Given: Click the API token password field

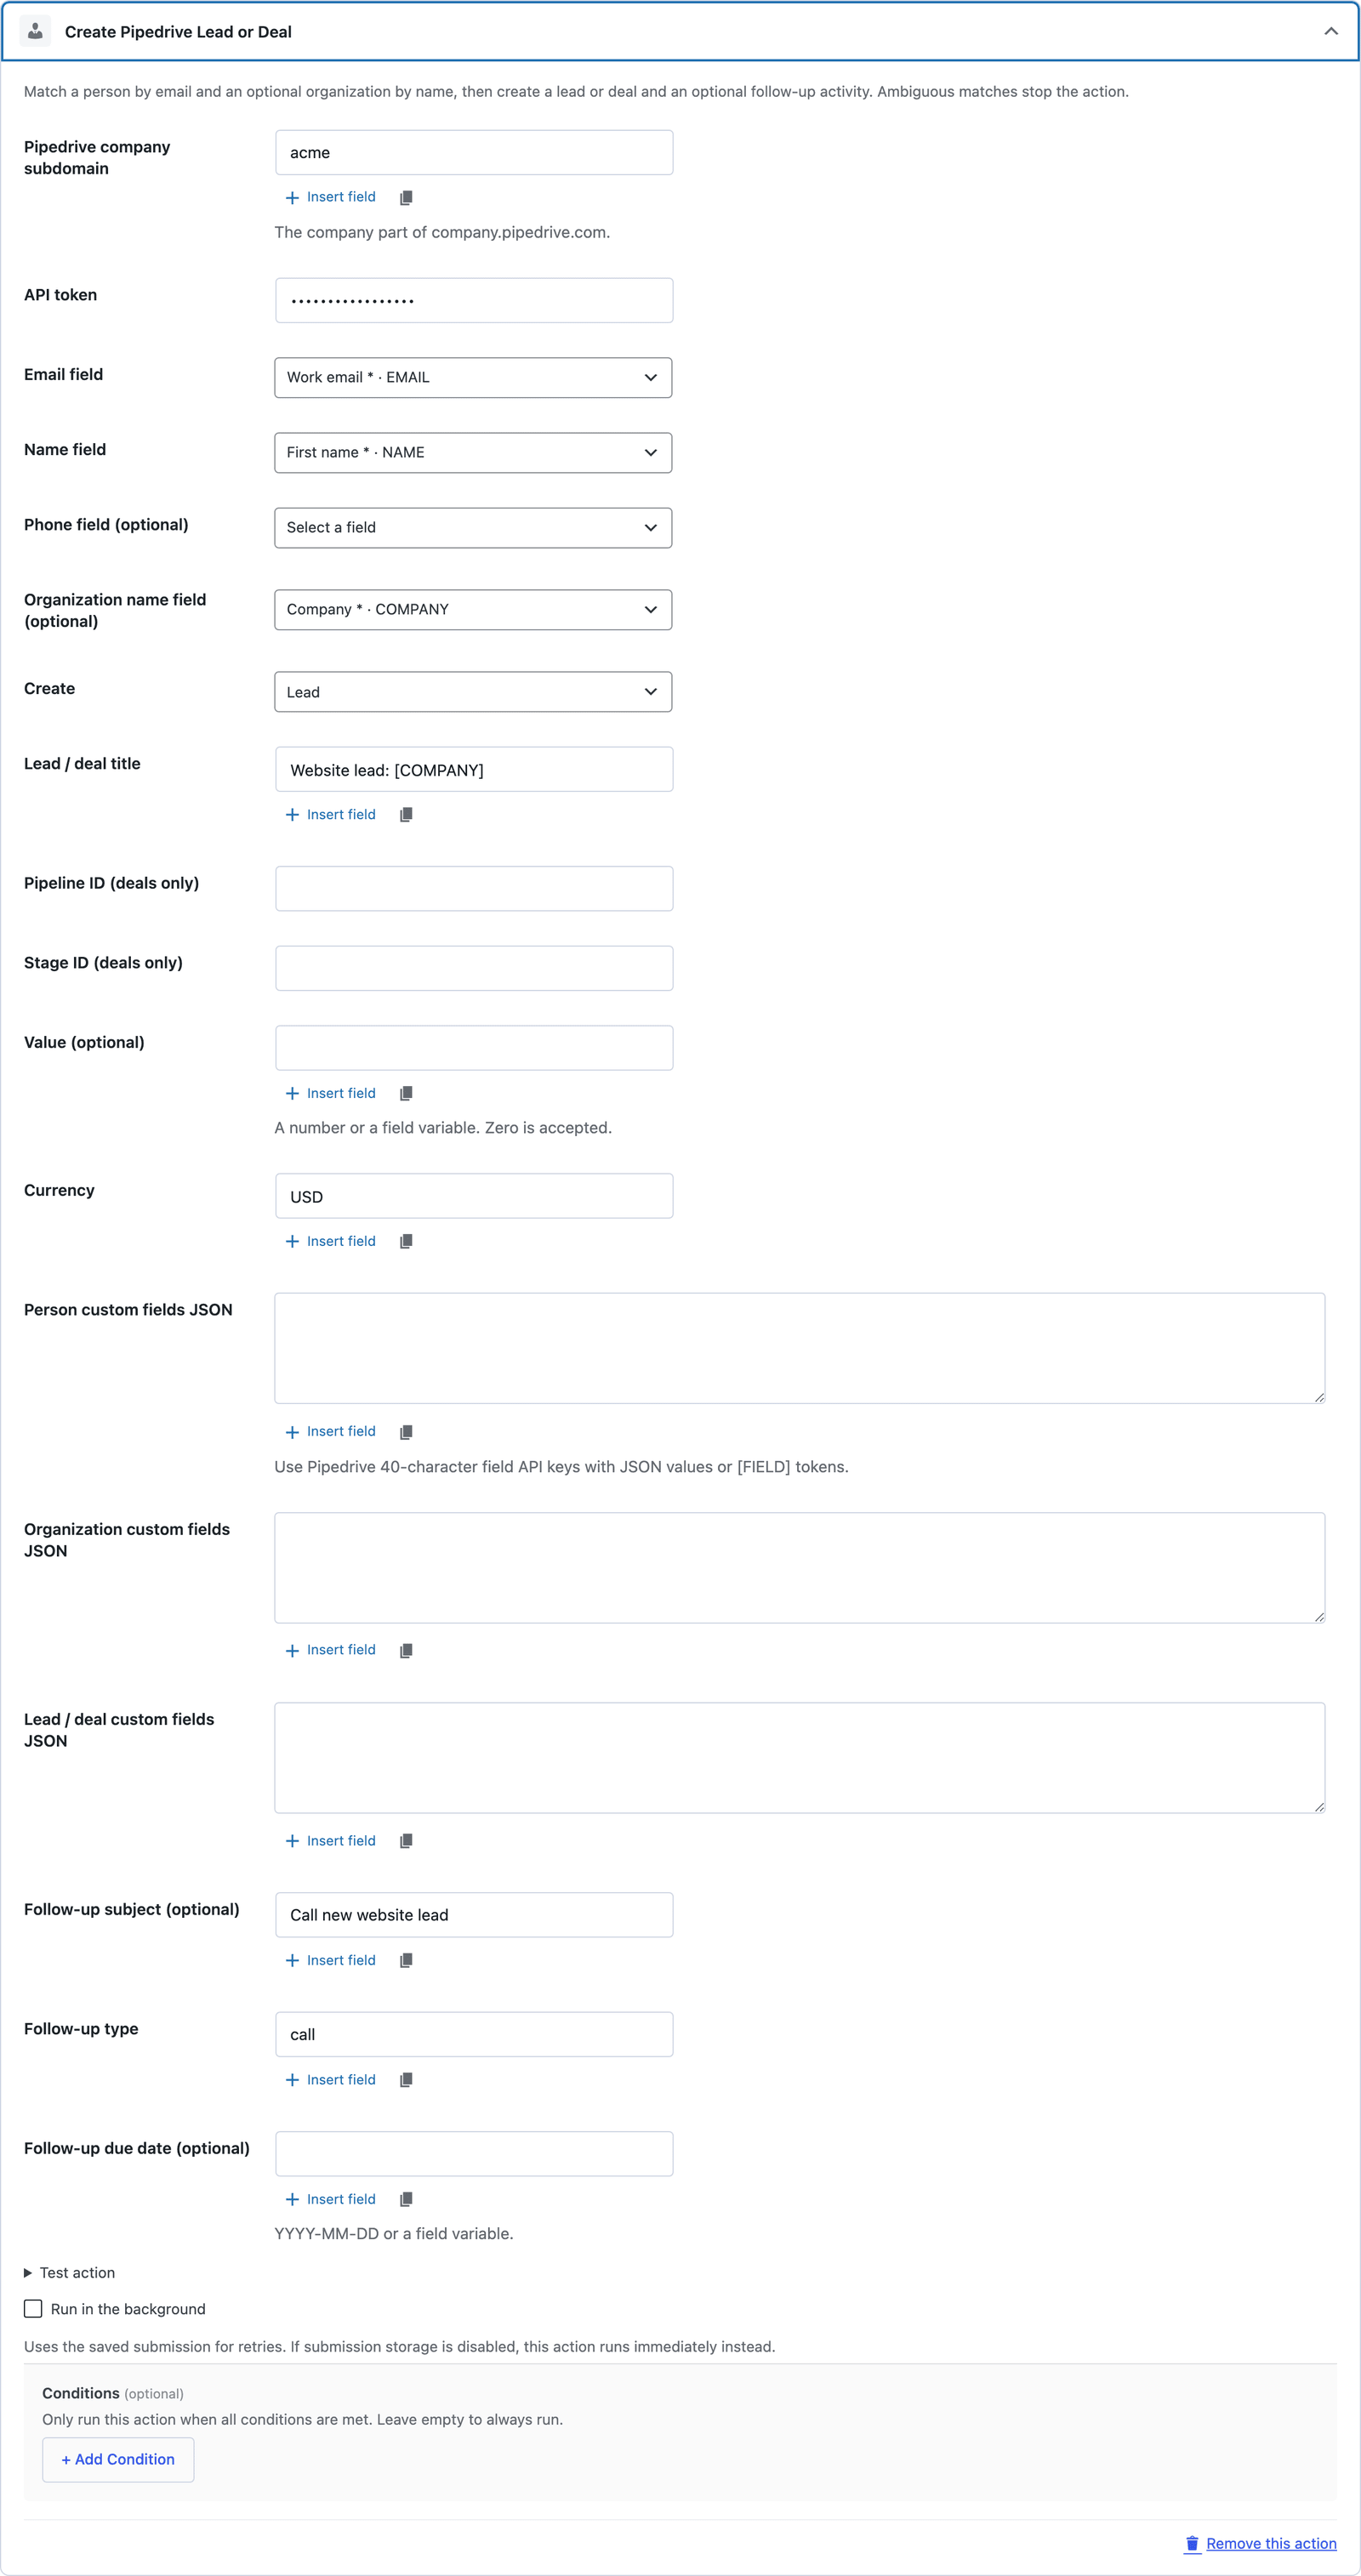Looking at the screenshot, I should pos(473,300).
